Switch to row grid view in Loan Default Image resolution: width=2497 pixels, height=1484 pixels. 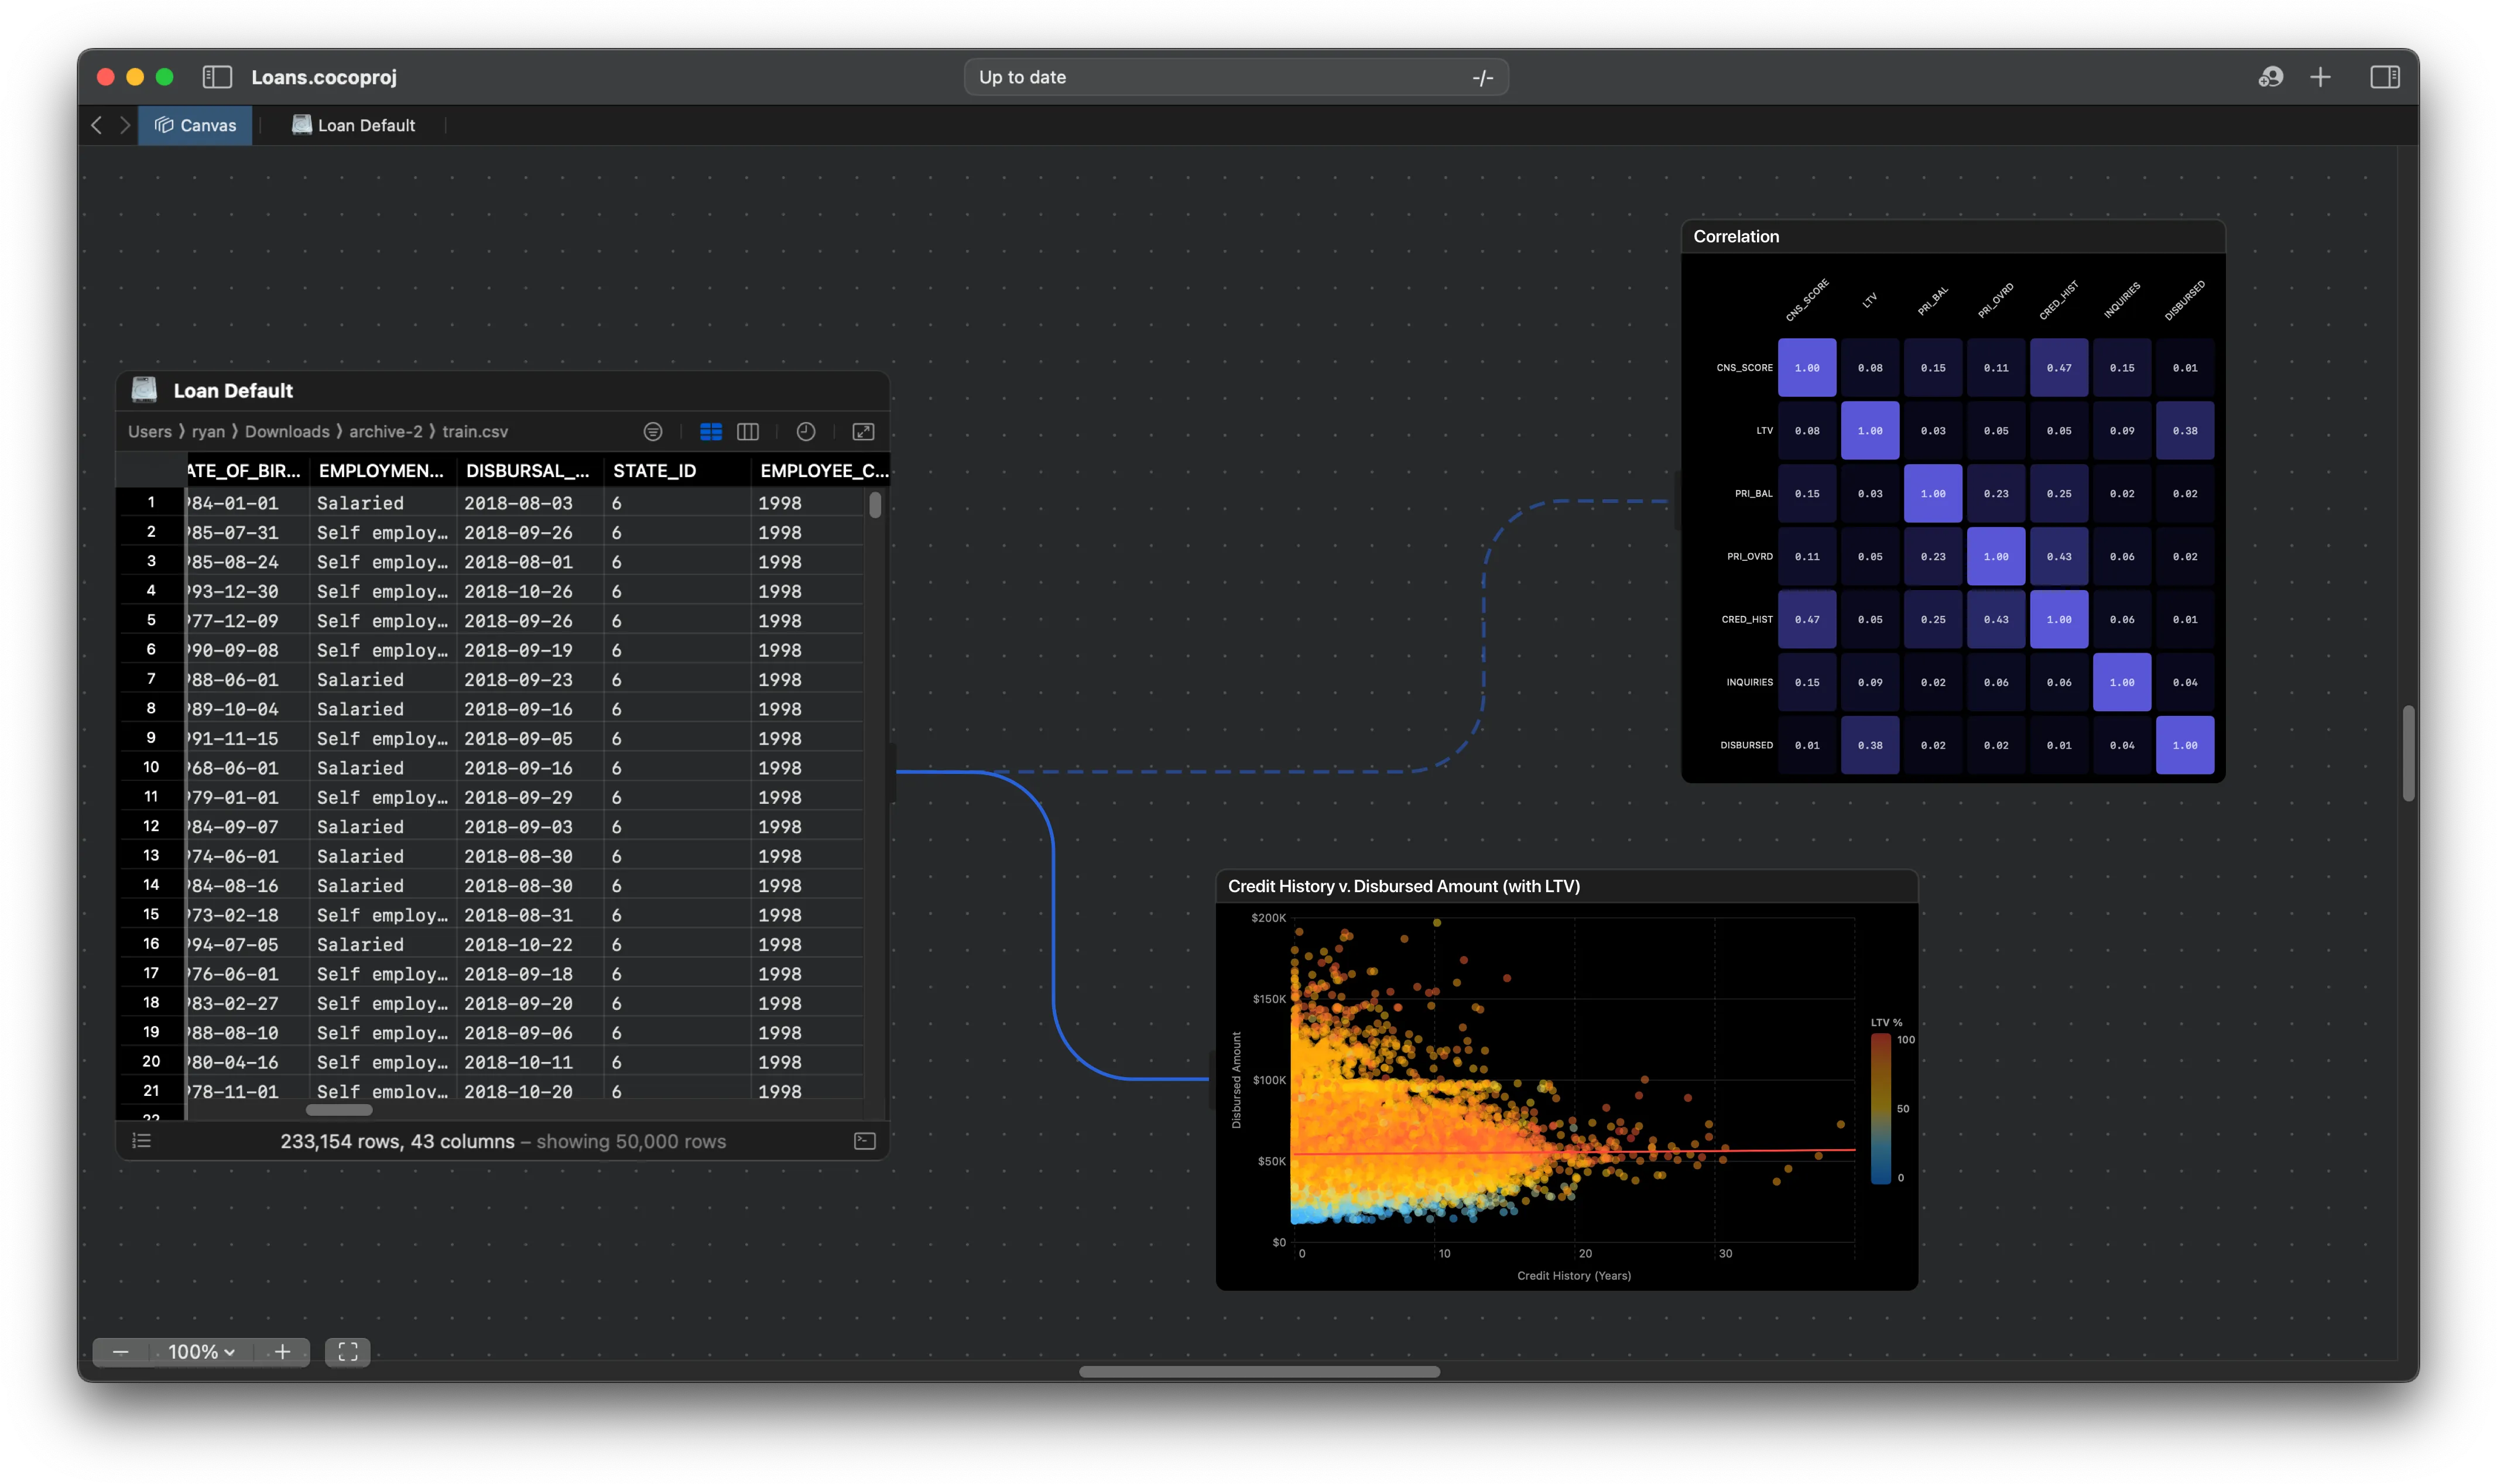(710, 432)
